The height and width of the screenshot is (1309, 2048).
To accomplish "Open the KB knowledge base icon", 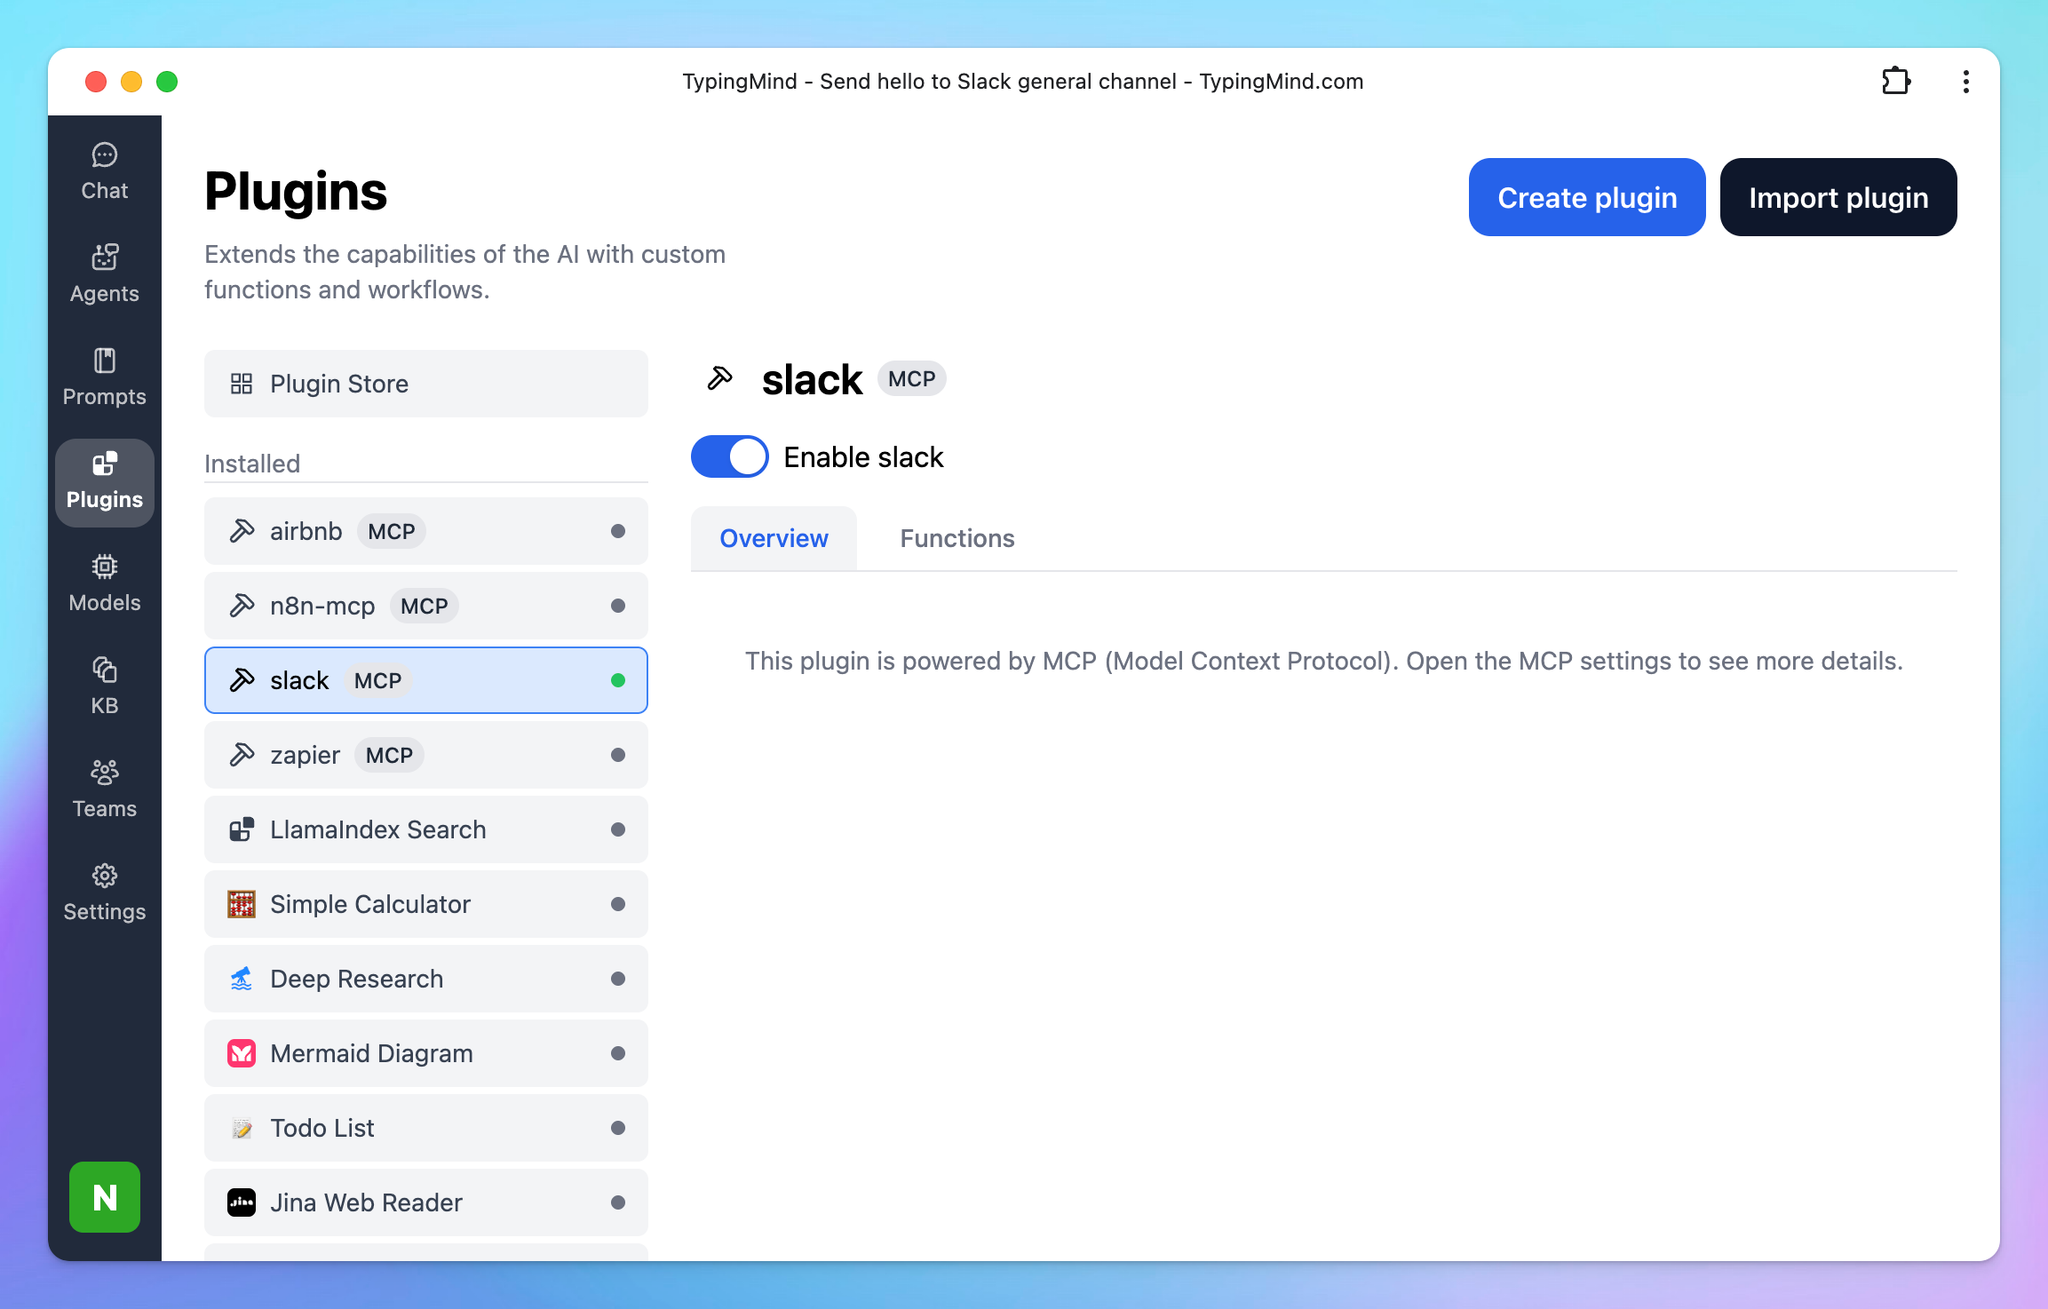I will (x=104, y=669).
